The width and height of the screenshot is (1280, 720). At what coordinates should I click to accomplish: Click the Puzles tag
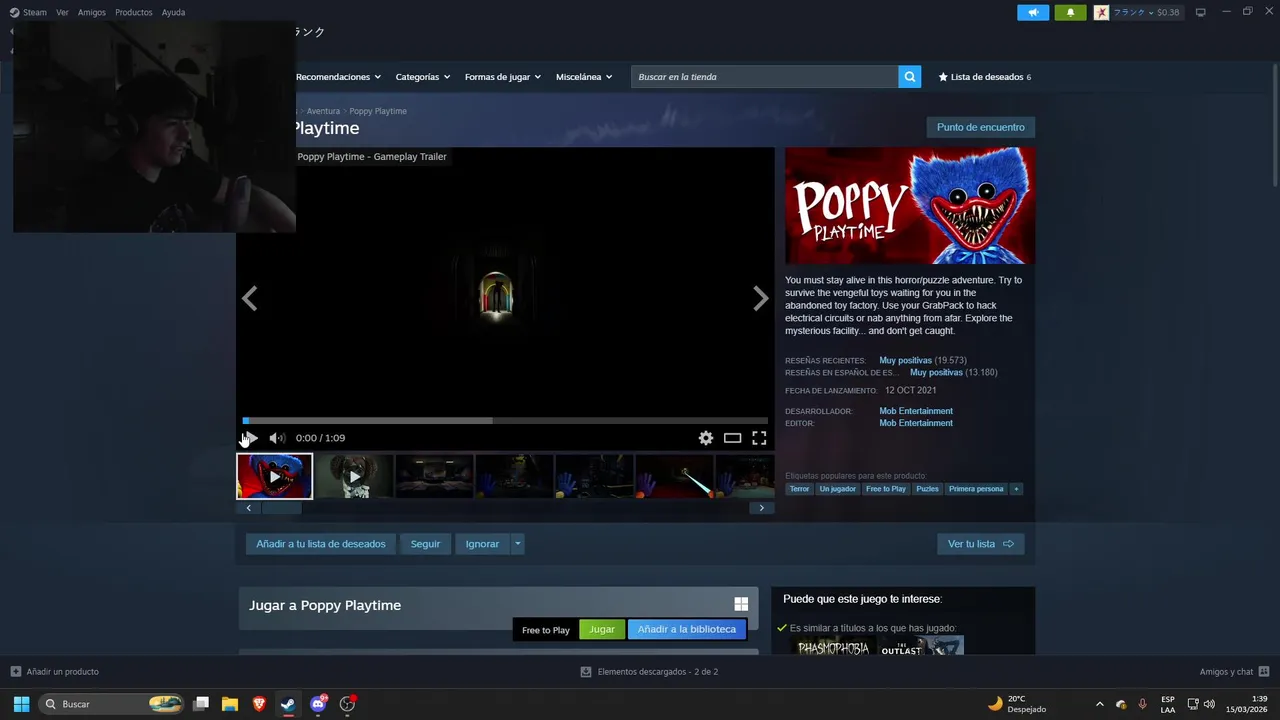928,489
